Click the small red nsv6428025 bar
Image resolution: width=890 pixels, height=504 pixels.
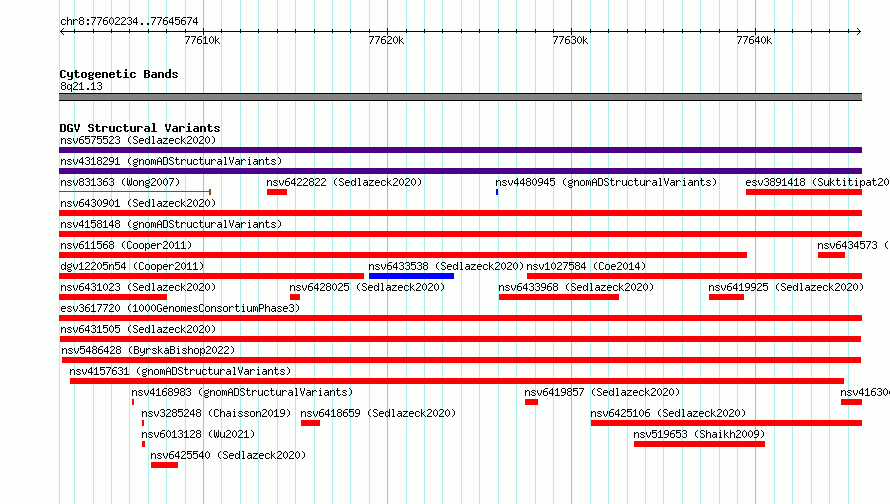point(295,297)
